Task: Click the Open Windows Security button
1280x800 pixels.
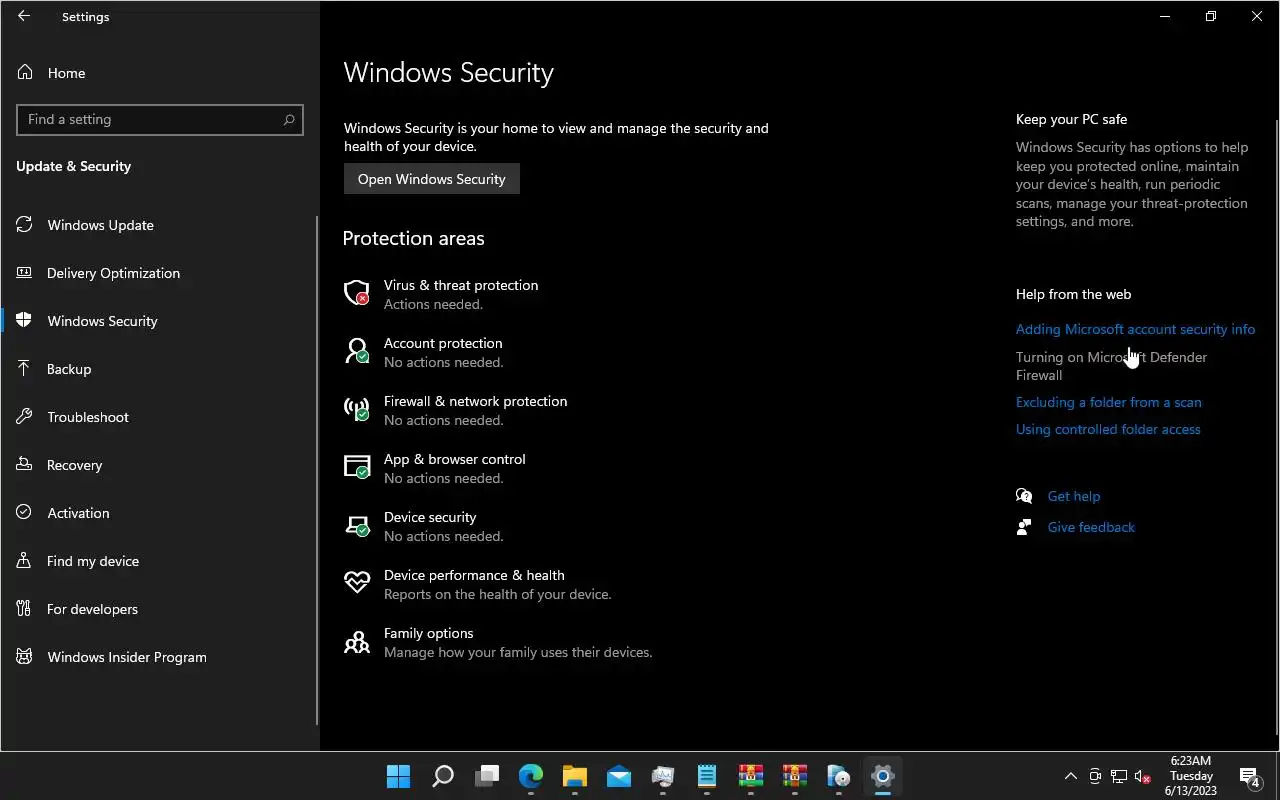Action: 432,179
